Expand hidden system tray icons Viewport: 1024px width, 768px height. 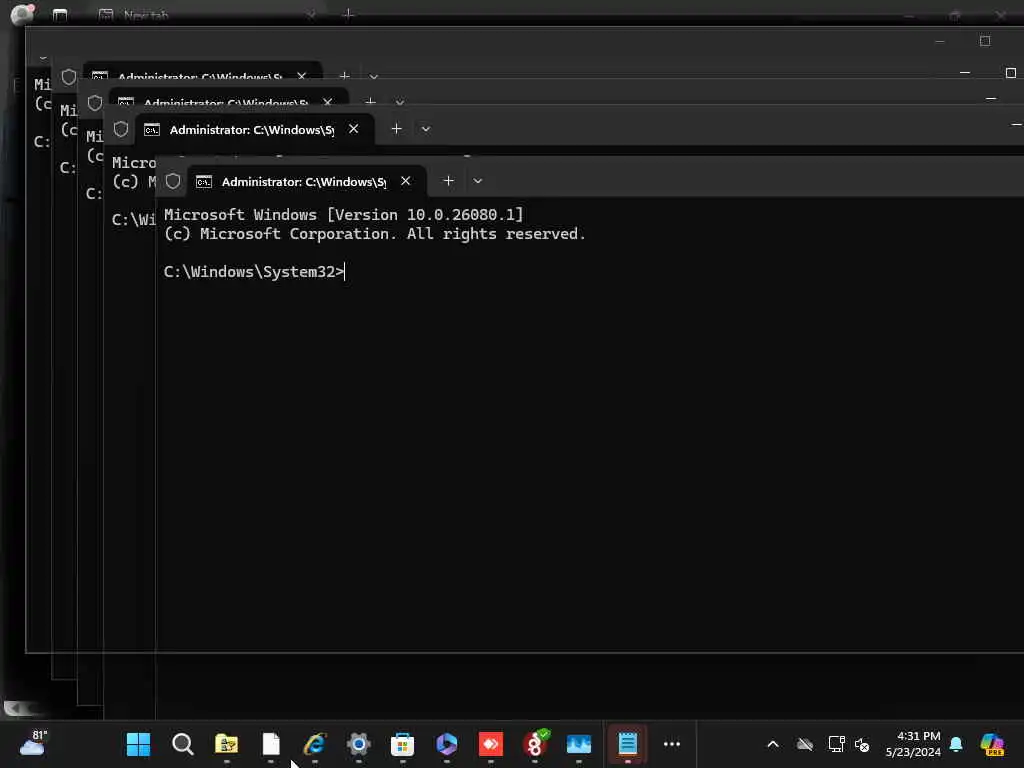click(x=773, y=744)
